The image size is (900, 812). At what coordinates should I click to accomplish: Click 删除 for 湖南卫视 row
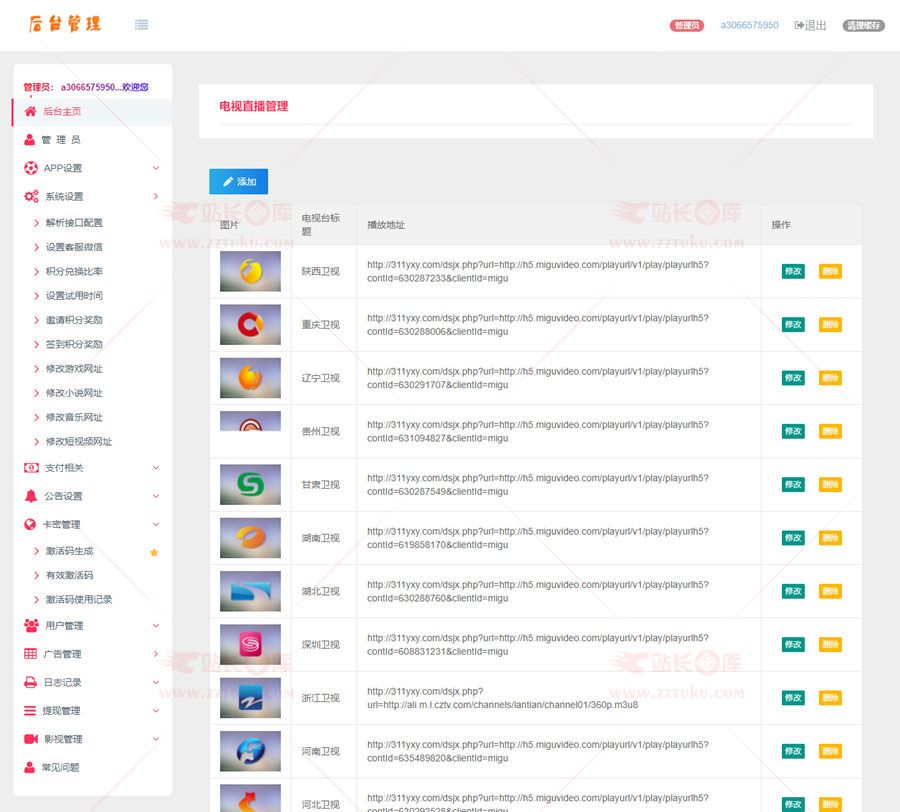[x=830, y=538]
